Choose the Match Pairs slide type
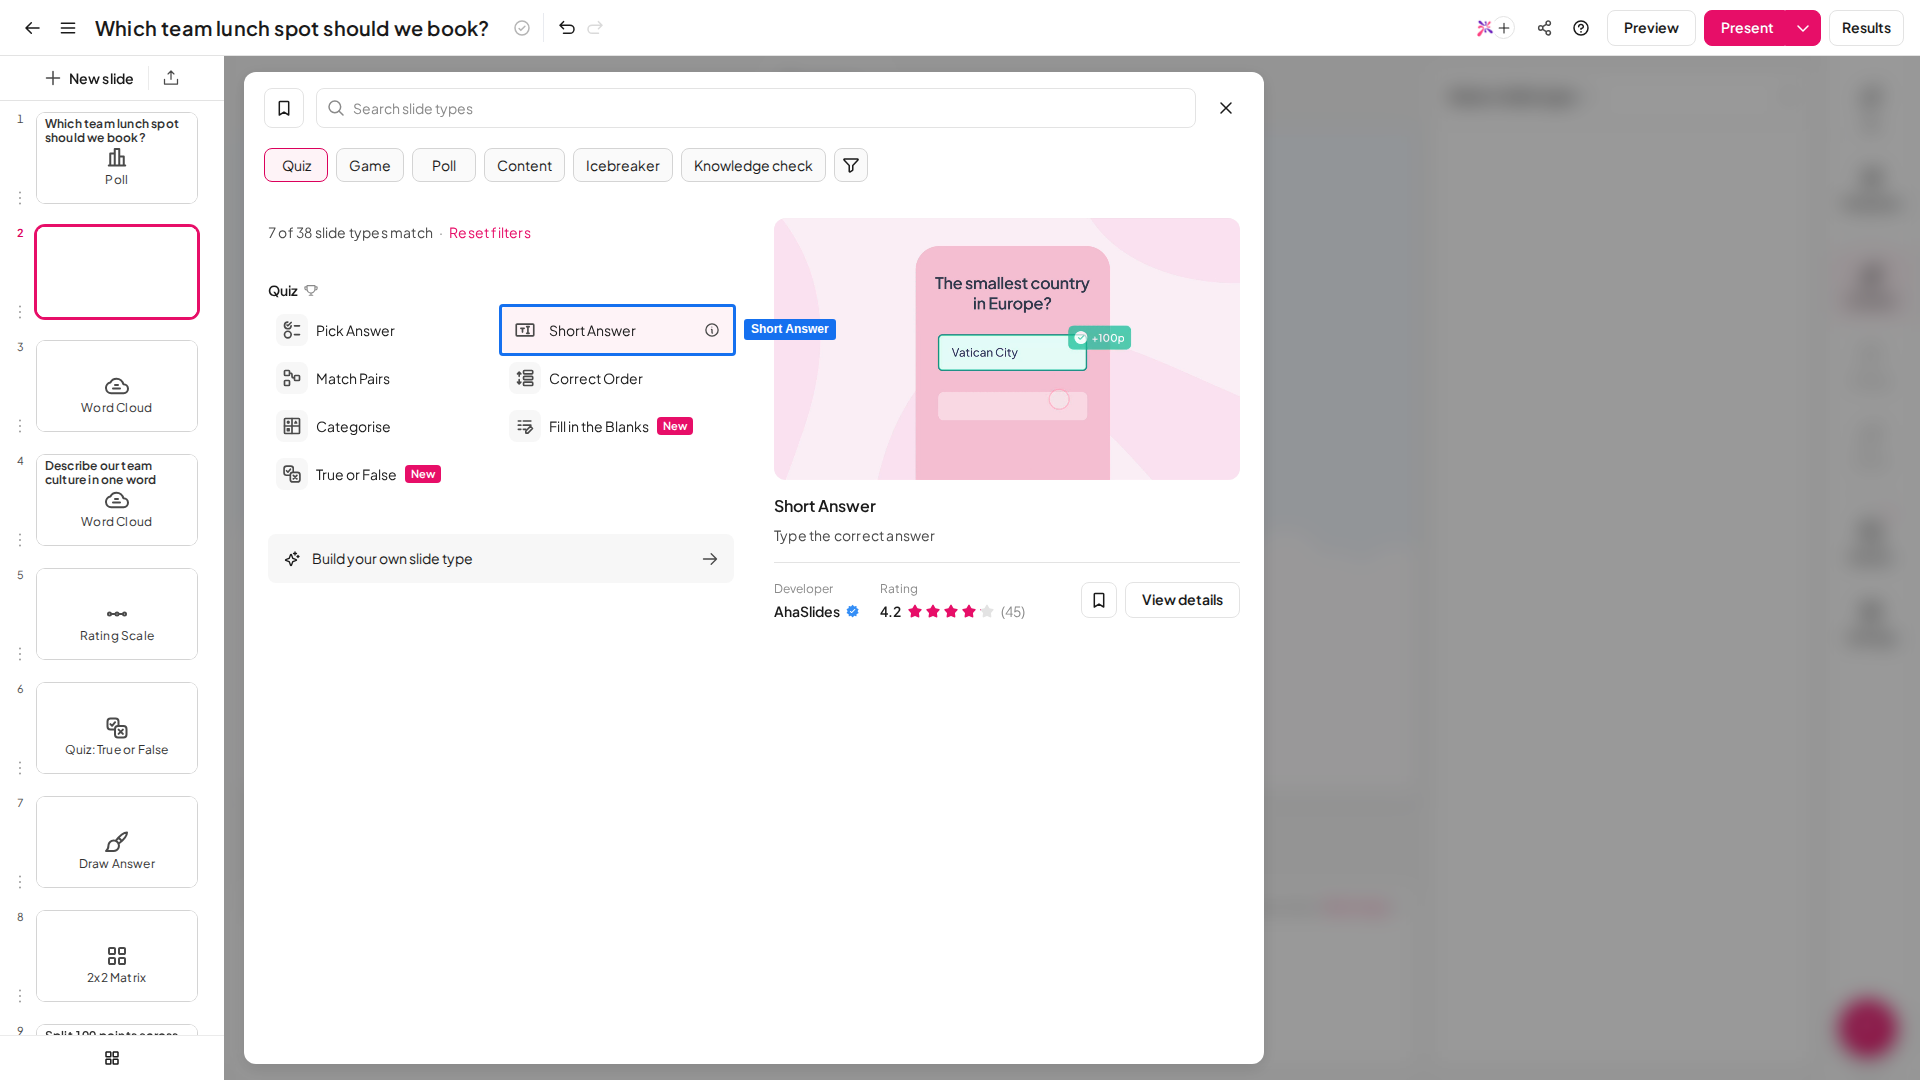Viewport: 1920px width, 1080px height. pos(384,379)
